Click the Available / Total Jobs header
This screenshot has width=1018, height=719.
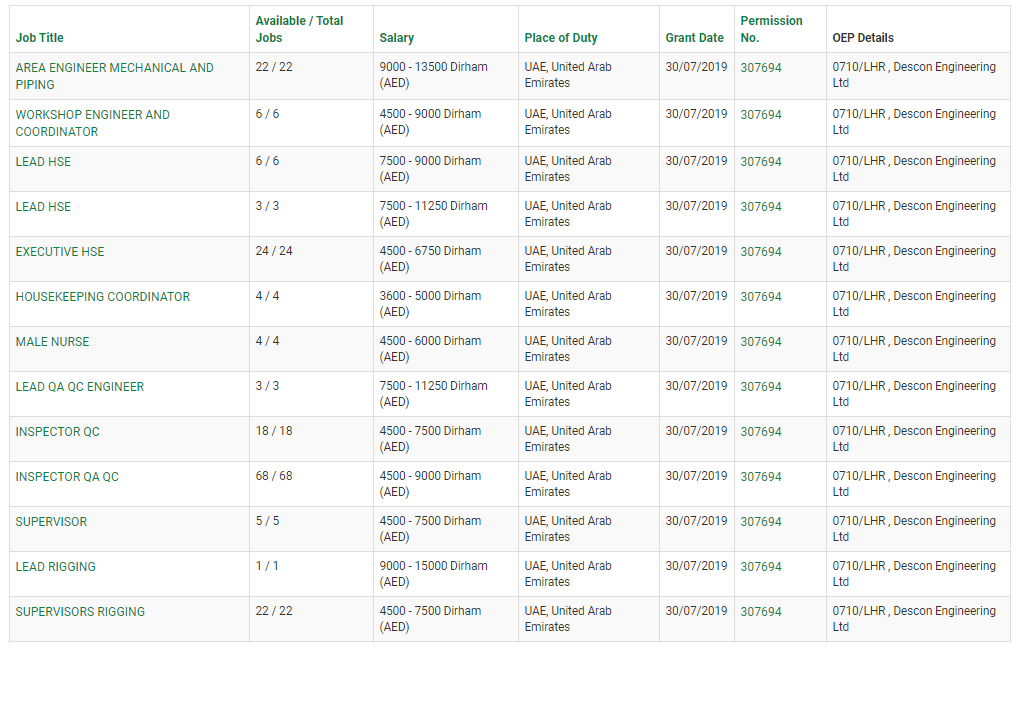(x=299, y=29)
